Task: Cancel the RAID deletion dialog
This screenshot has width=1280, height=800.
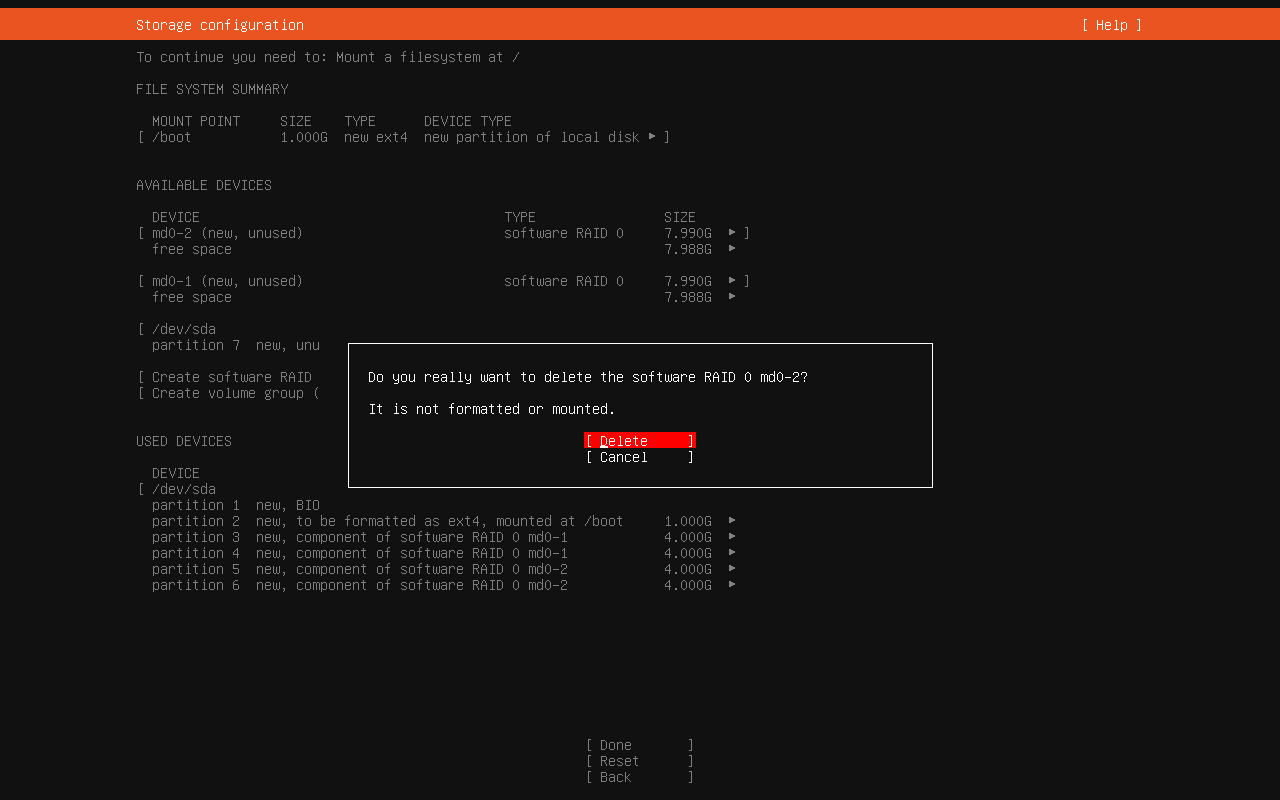Action: pos(639,457)
